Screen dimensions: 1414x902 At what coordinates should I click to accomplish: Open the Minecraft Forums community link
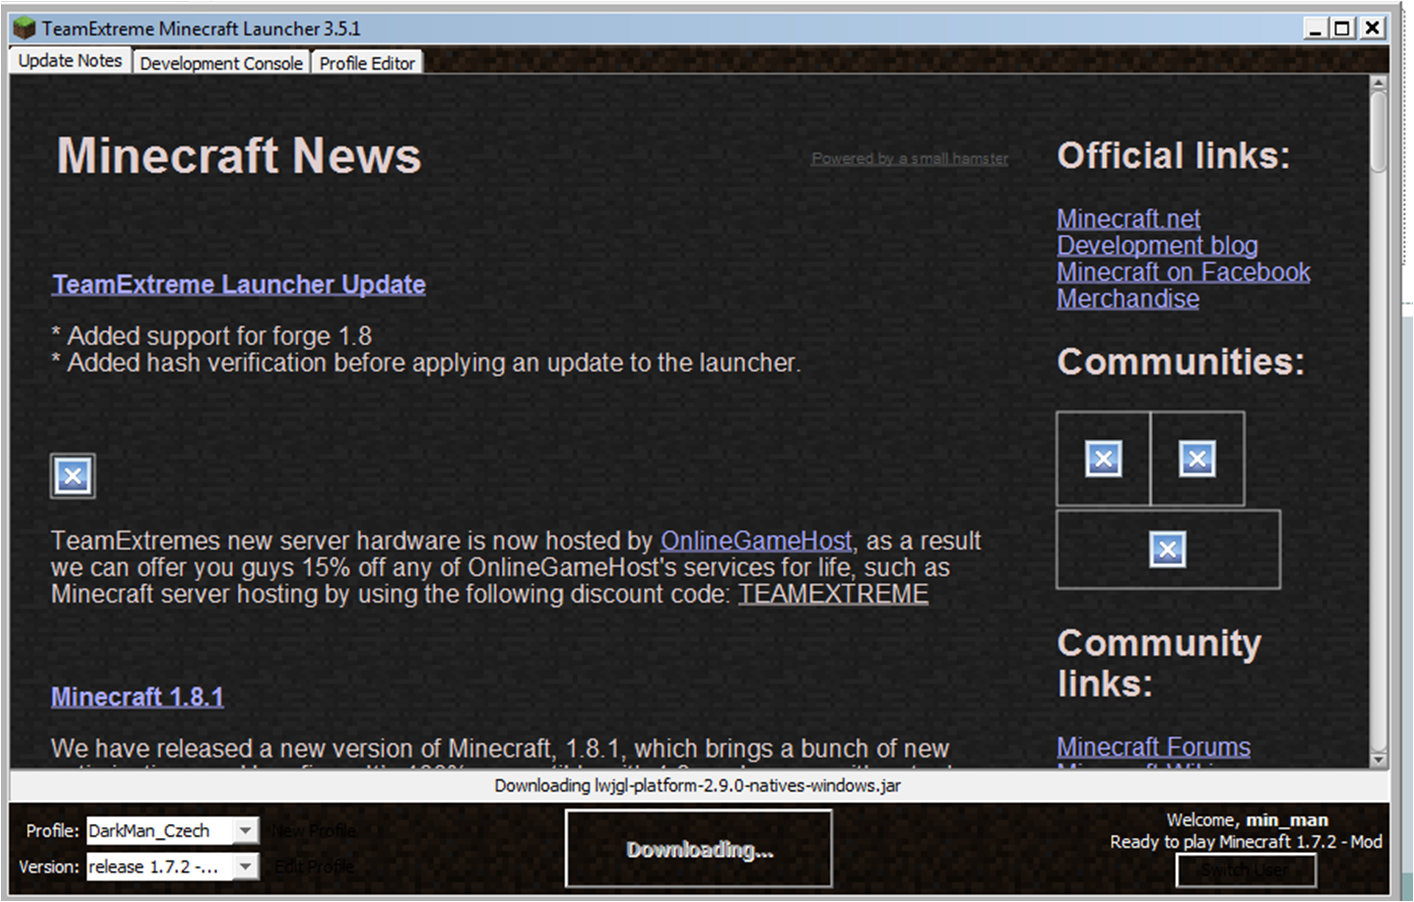click(x=1153, y=747)
